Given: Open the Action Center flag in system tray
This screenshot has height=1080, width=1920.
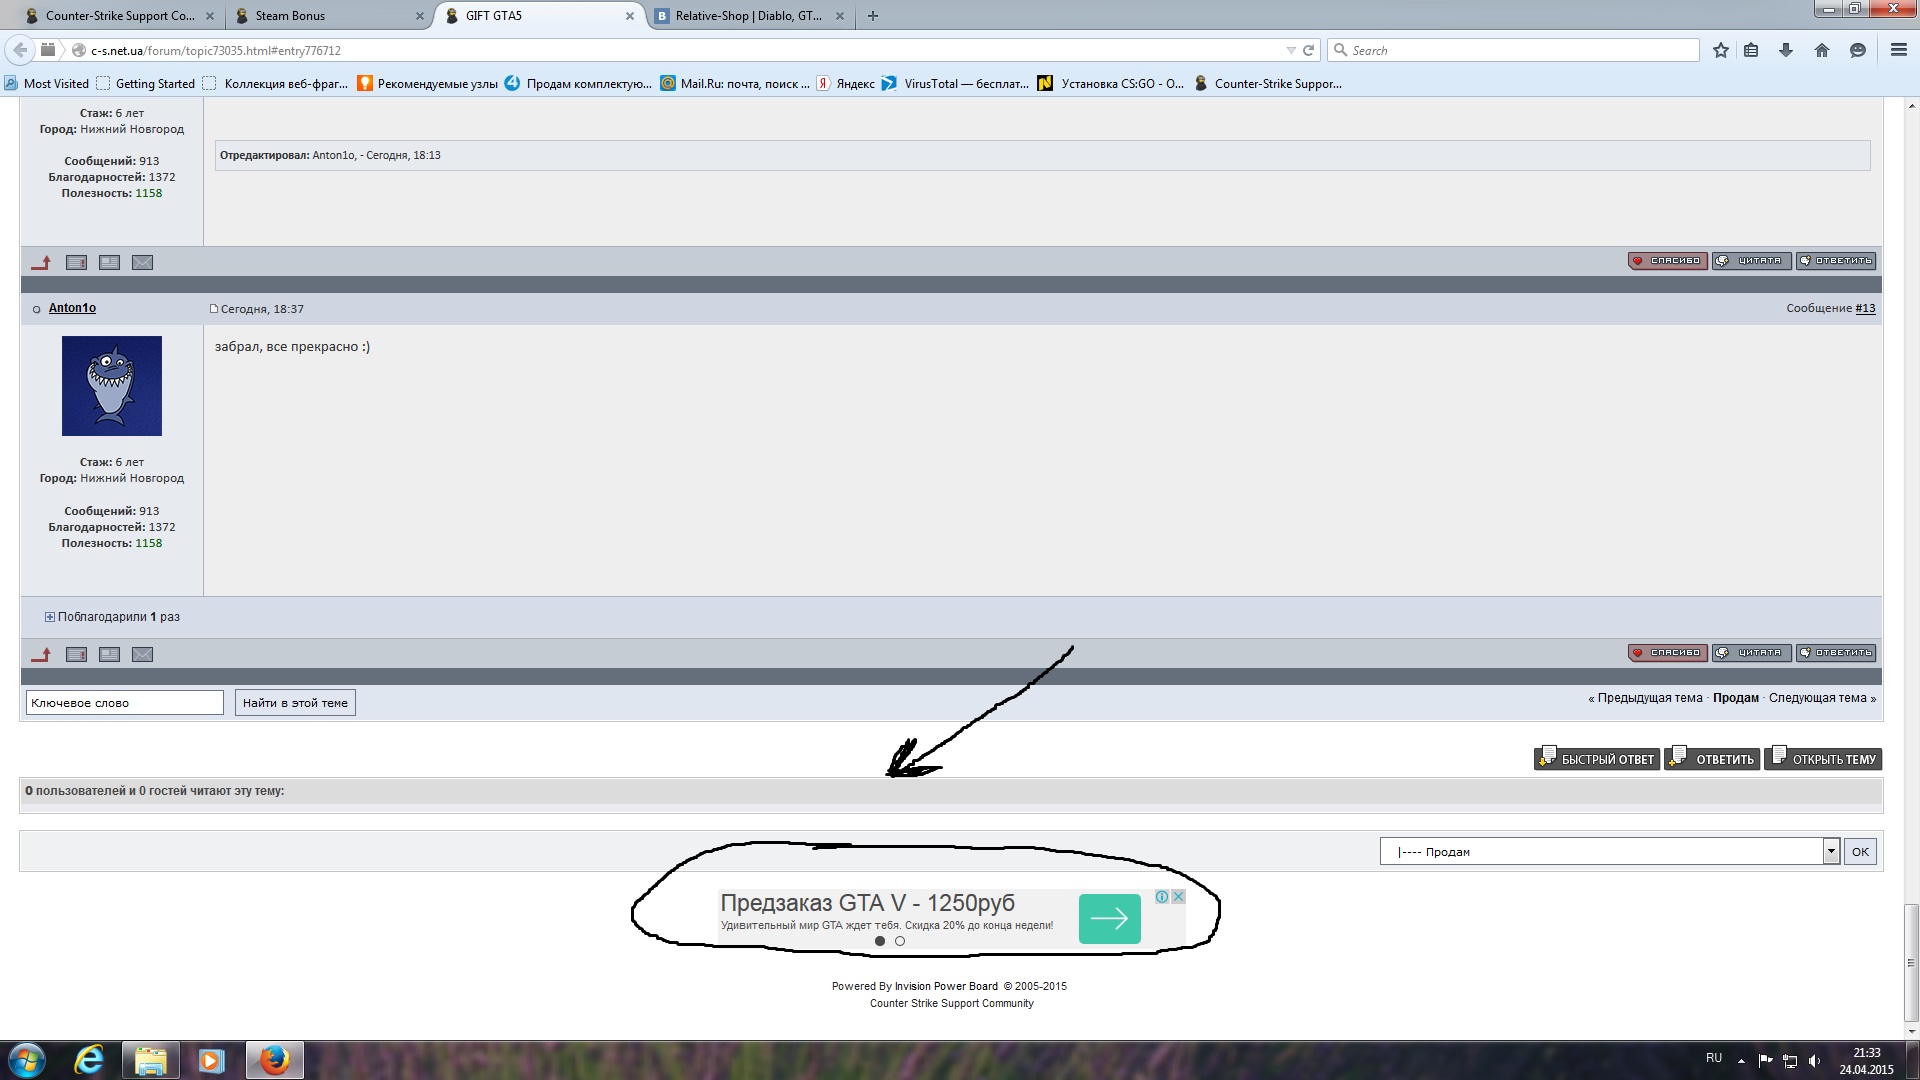Looking at the screenshot, I should point(1765,1061).
